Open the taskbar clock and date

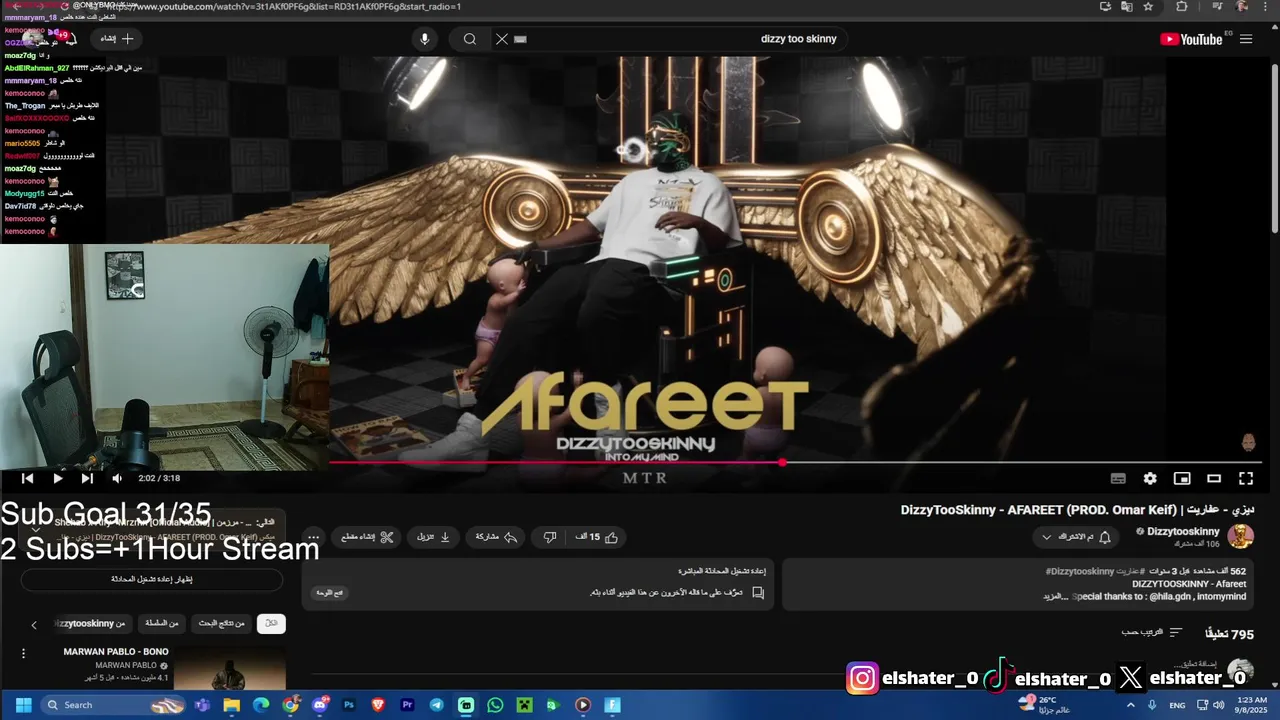pos(1252,705)
